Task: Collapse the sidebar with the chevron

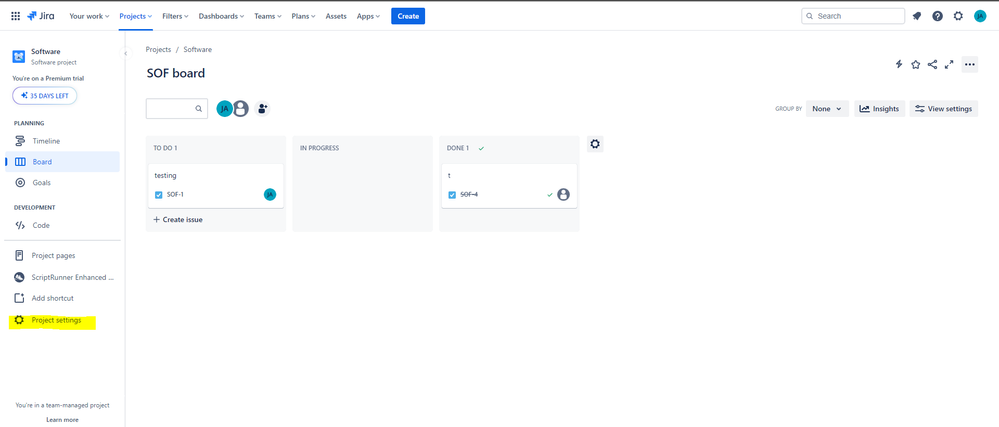Action: (126, 54)
